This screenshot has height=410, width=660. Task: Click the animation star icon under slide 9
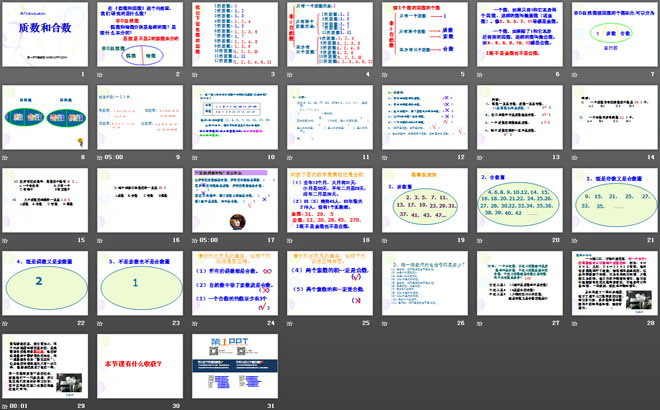point(100,158)
